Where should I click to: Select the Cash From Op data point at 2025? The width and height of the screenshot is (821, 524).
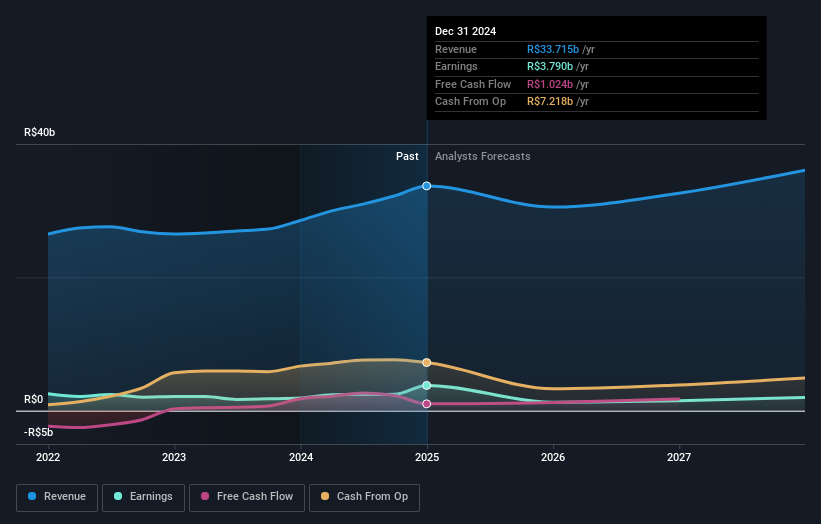pos(427,363)
